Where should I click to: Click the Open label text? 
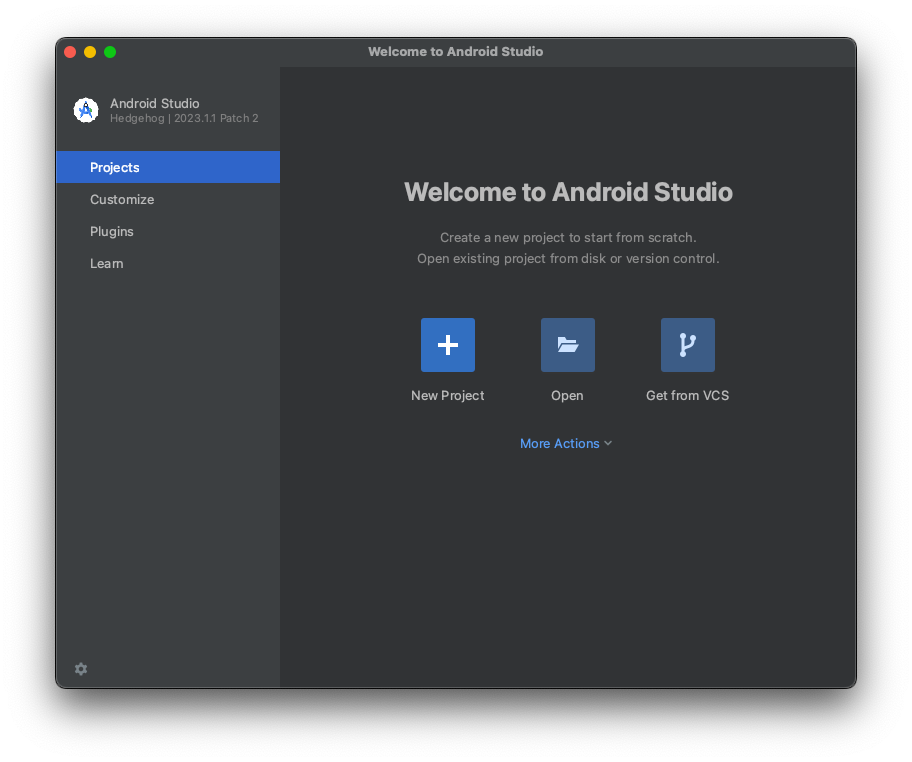pyautogui.click(x=567, y=396)
